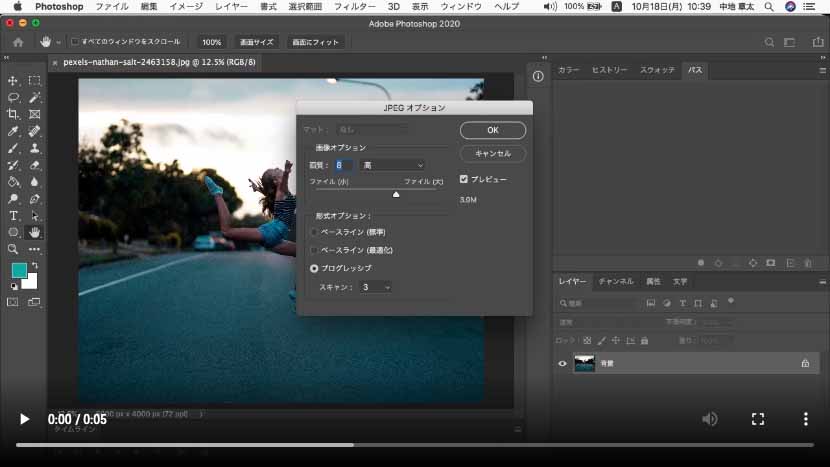The width and height of the screenshot is (830, 467).
Task: Select the Rectangular Marquee tool
Action: [x=34, y=81]
